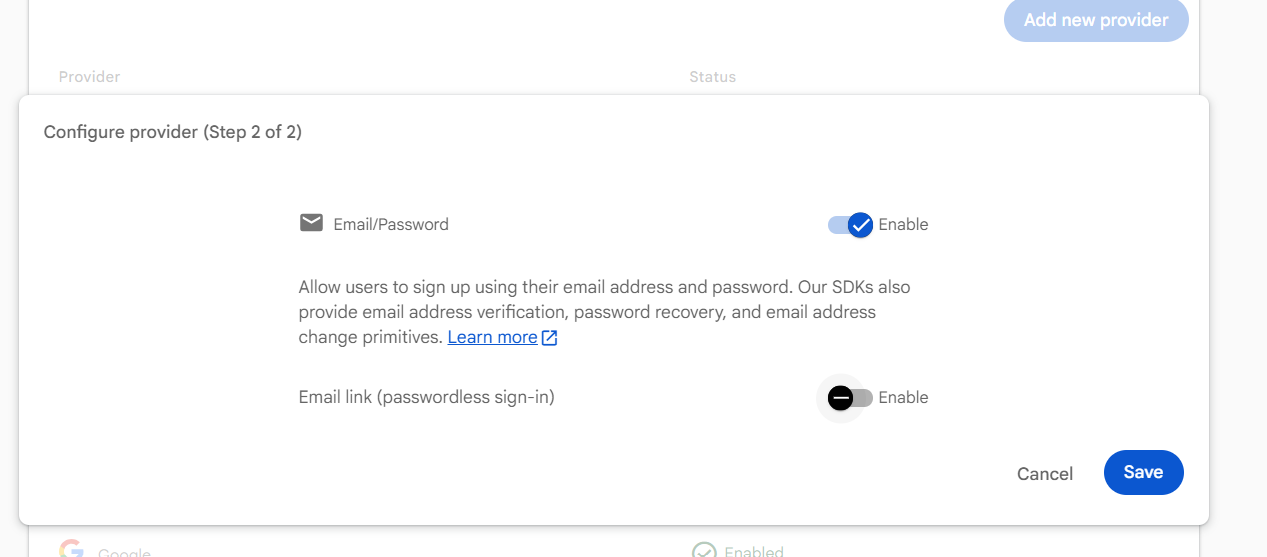Save the provider settings
This screenshot has height=557, width=1267.
(x=1143, y=472)
